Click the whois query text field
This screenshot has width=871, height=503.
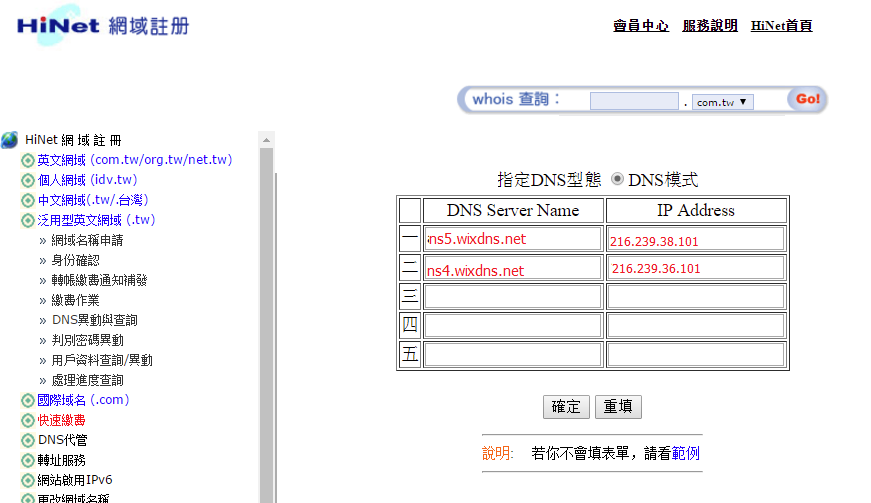(634, 101)
